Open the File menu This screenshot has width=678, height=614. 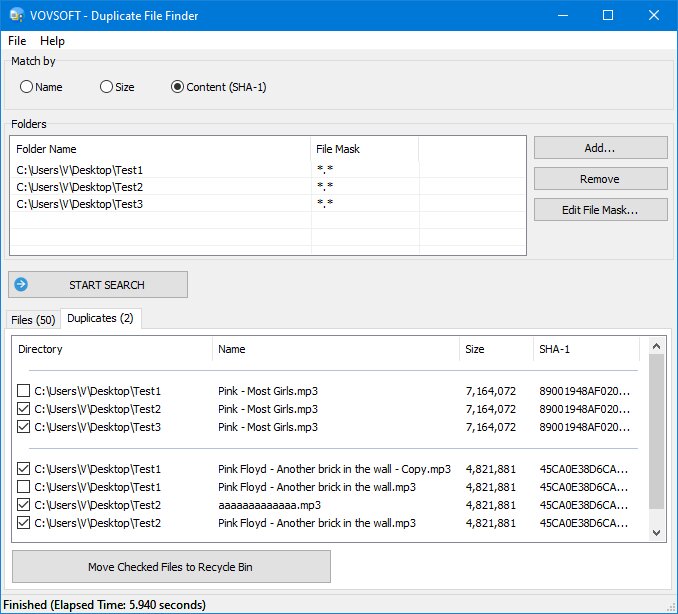[x=17, y=41]
